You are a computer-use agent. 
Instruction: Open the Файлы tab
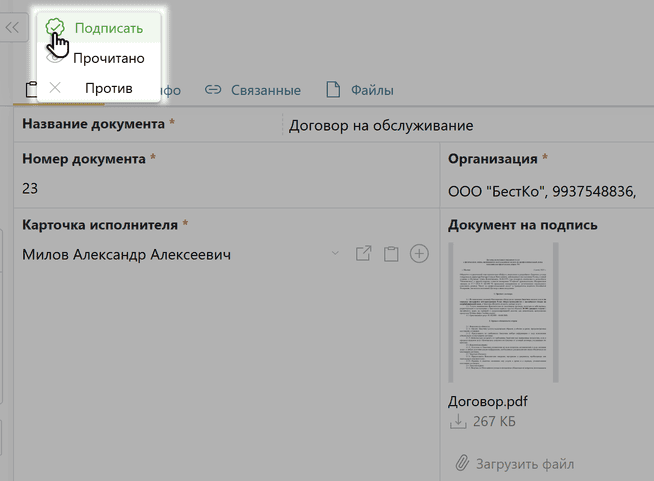[x=371, y=90]
